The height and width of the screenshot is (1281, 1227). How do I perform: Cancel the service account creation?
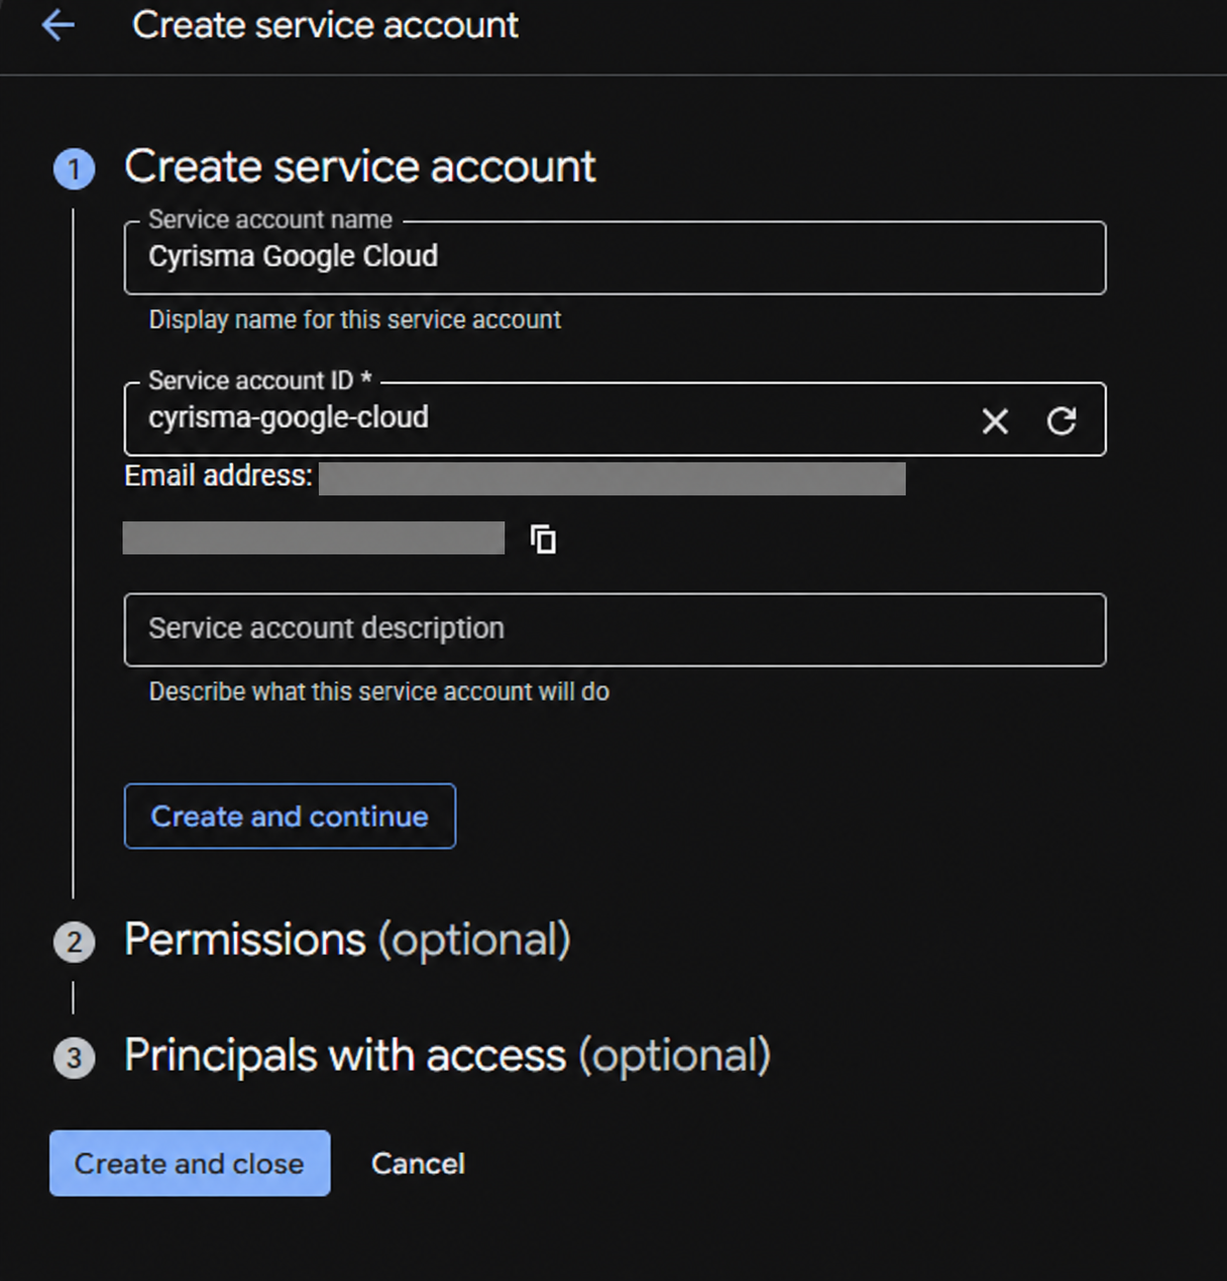tap(418, 1163)
